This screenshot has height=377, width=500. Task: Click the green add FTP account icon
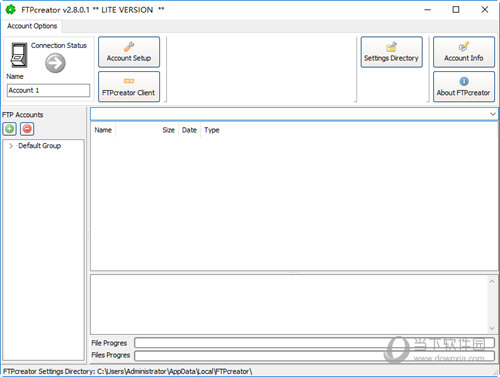click(x=10, y=129)
